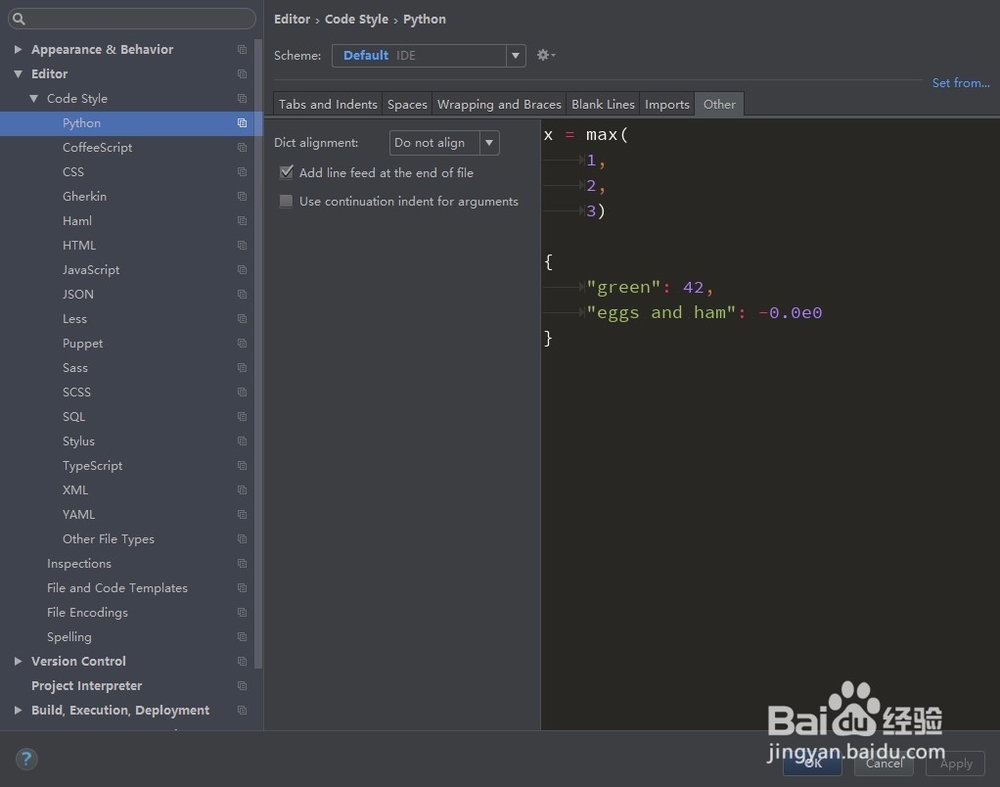Select YAML code style

coord(78,514)
